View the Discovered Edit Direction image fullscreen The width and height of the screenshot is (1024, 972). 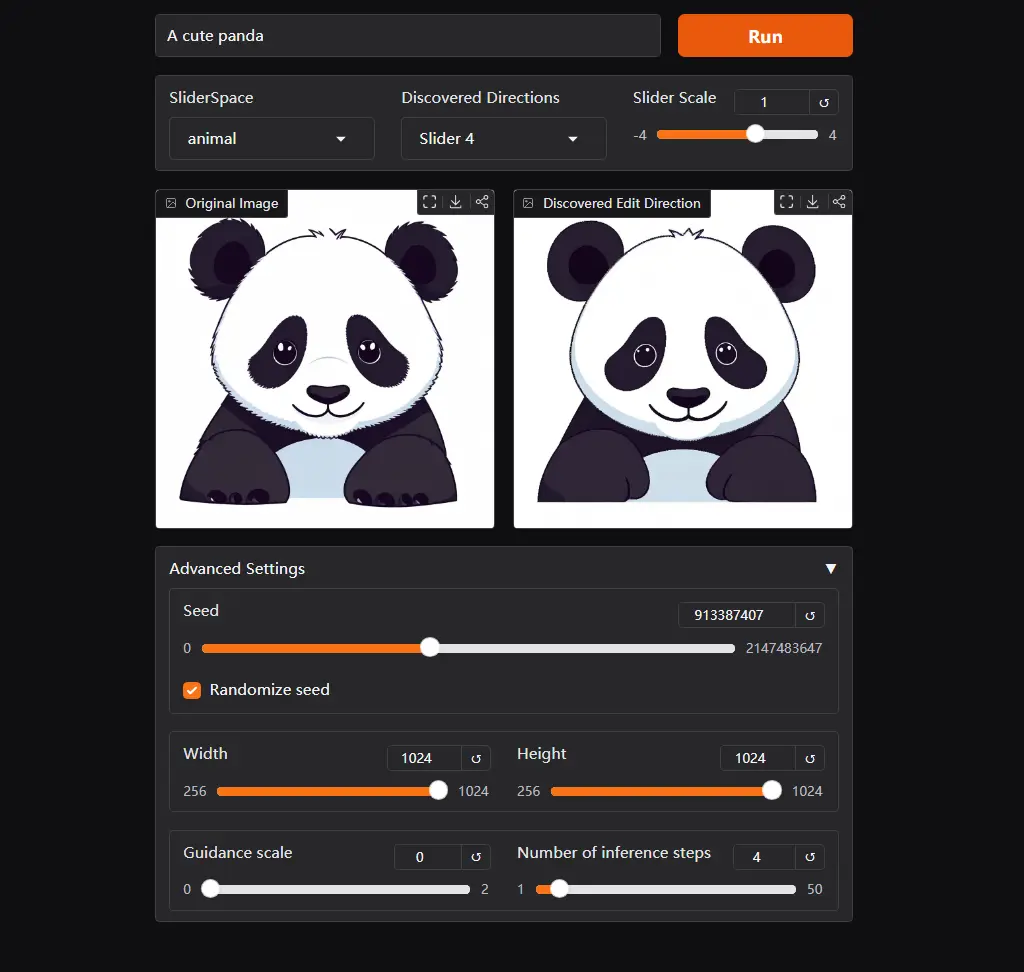point(786,202)
